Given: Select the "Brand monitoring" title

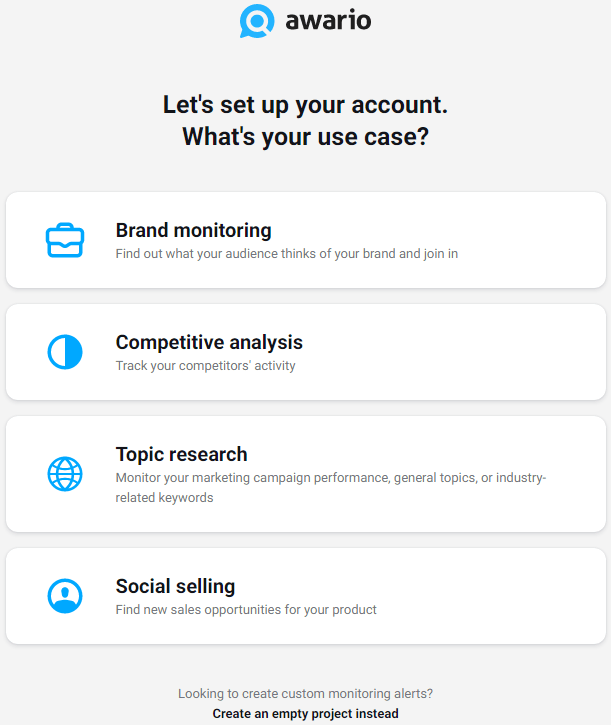Looking at the screenshot, I should coord(193,230).
